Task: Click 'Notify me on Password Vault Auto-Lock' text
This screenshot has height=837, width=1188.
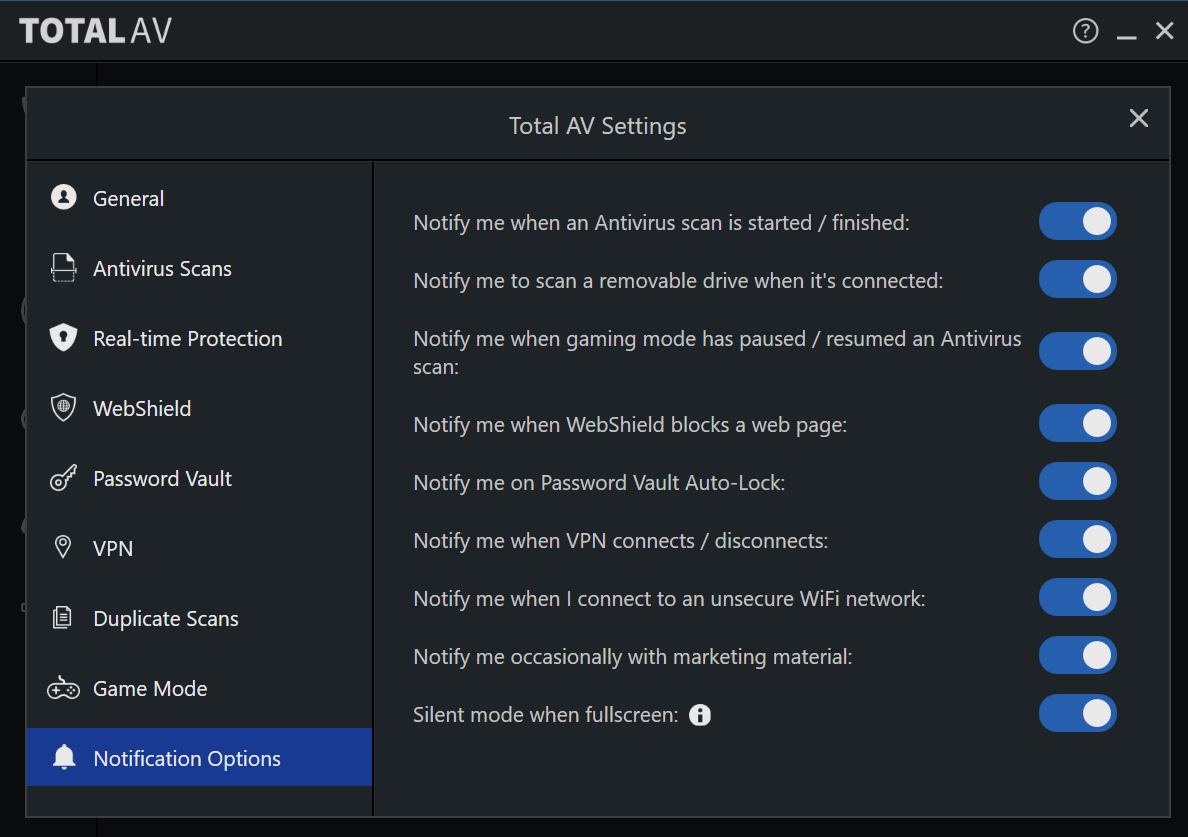Action: point(599,483)
